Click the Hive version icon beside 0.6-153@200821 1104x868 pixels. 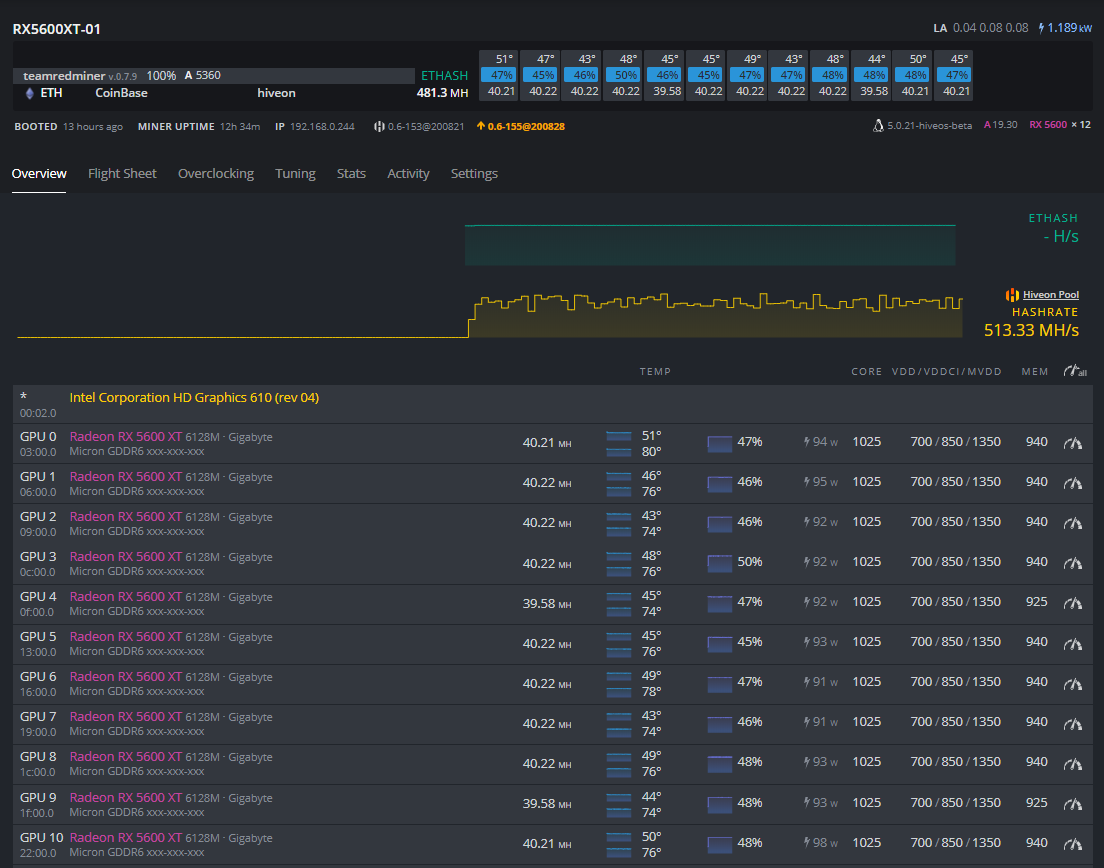379,127
